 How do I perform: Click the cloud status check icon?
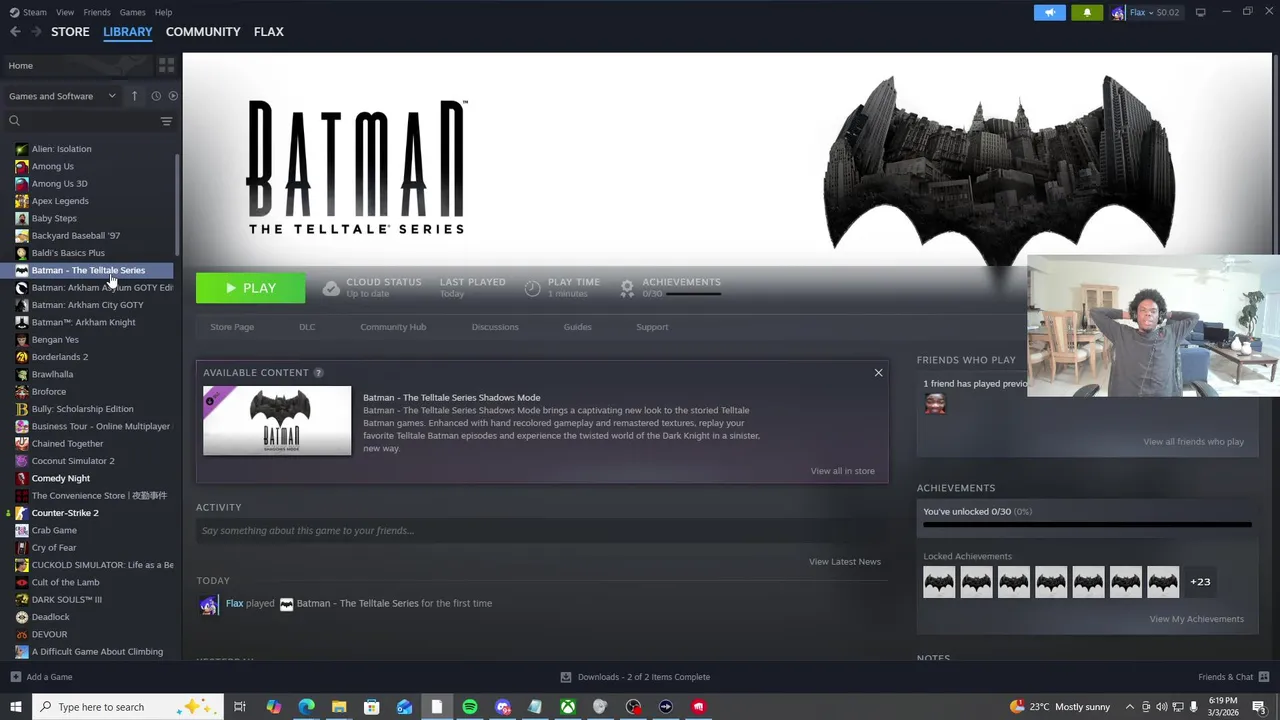331,288
